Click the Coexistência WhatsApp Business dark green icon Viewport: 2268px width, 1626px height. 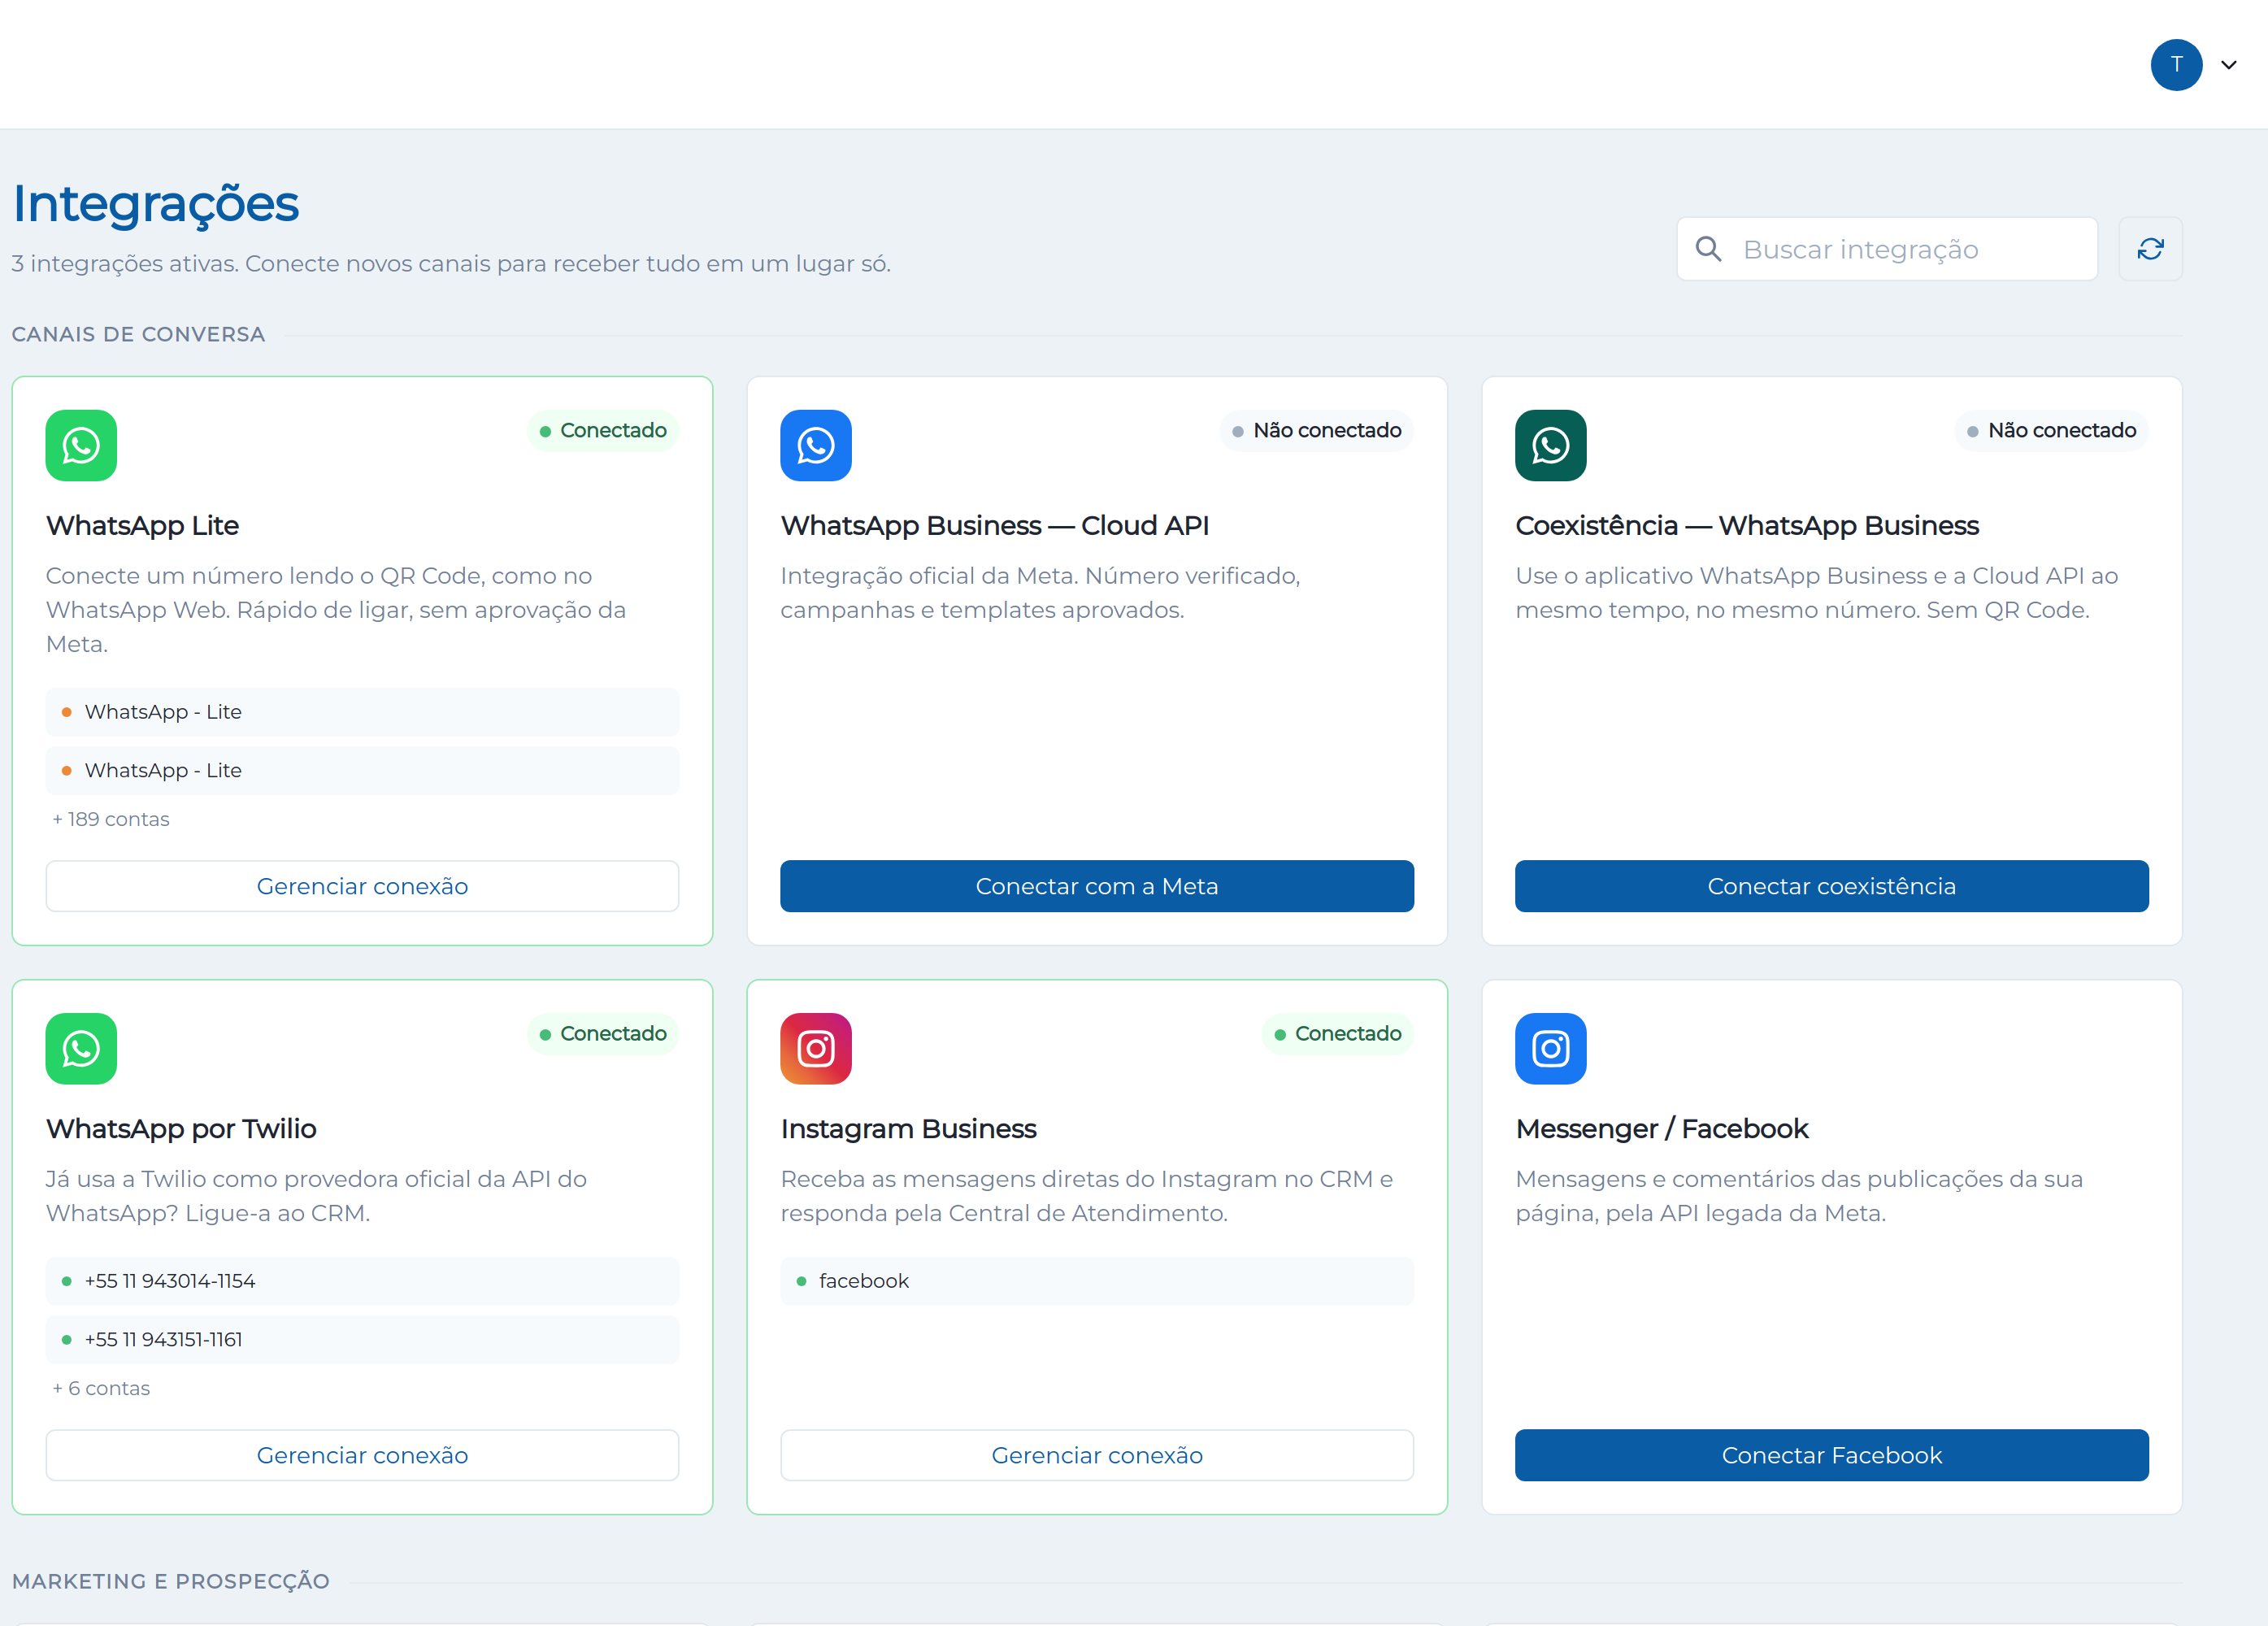tap(1551, 445)
